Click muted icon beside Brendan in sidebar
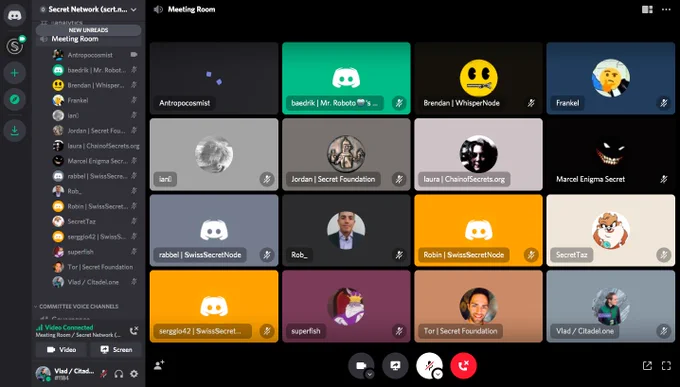680x387 pixels. [x=134, y=85]
